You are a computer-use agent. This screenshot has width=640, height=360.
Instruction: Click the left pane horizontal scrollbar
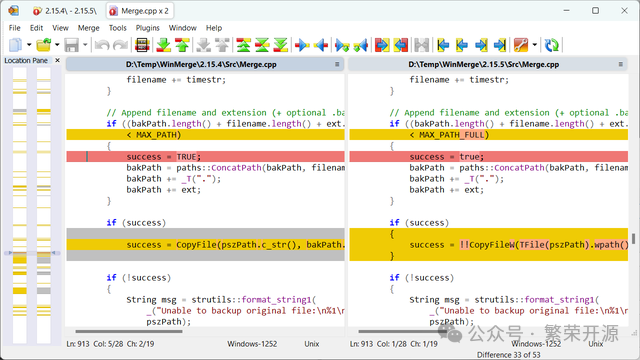pos(205,331)
